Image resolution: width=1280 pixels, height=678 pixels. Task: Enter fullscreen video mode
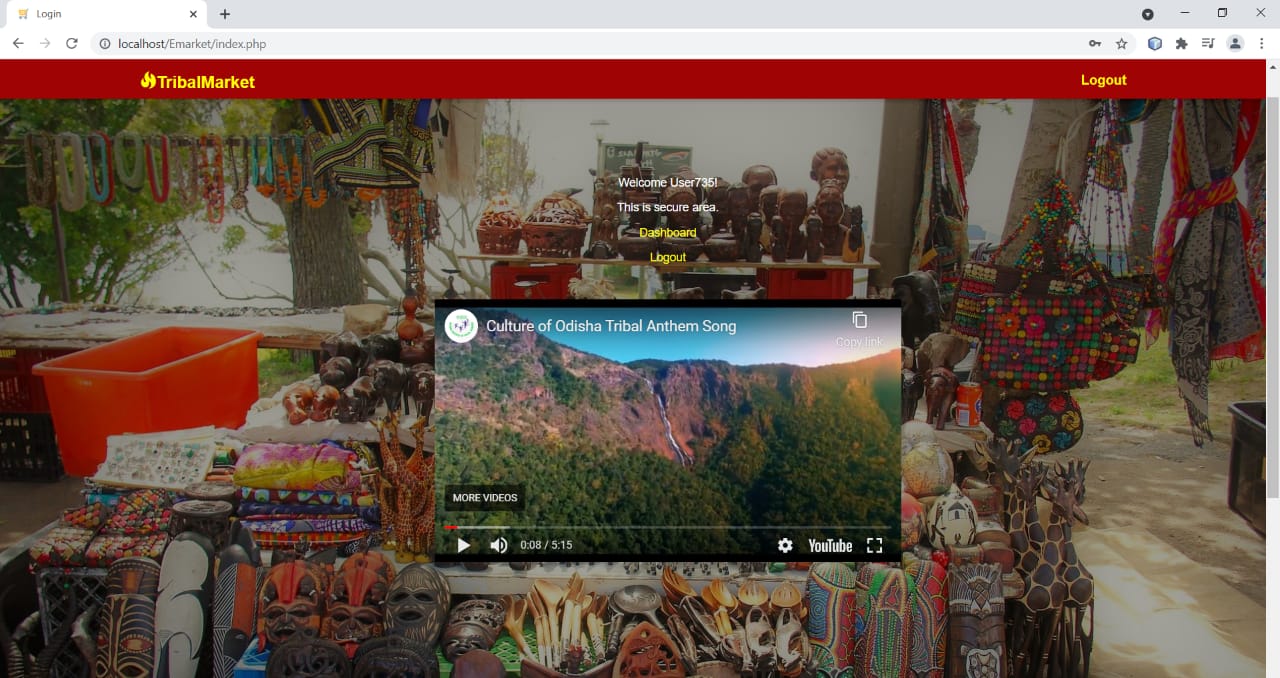coord(874,545)
